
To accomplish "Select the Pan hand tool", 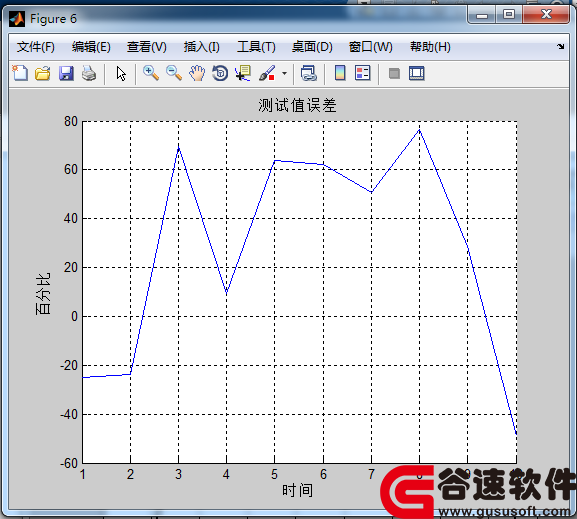I will tap(197, 73).
